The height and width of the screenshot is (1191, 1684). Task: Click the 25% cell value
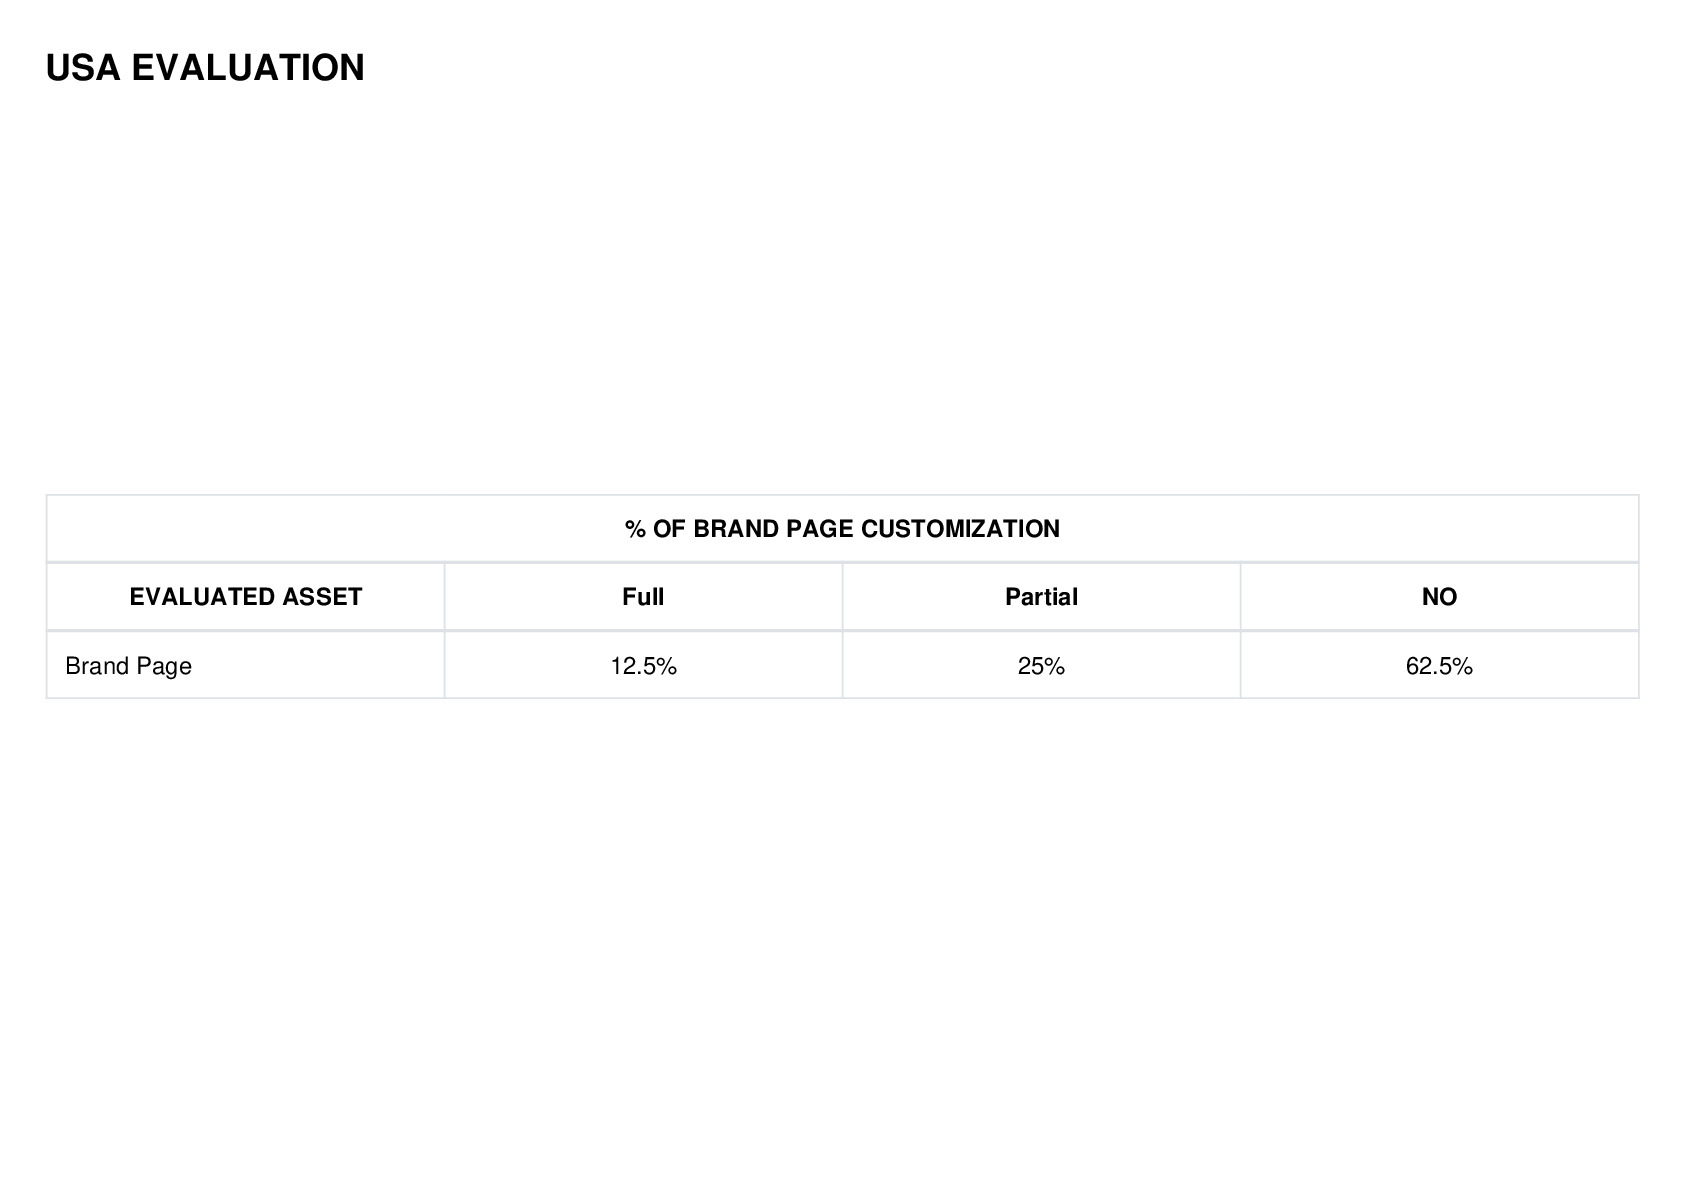[x=1041, y=666]
